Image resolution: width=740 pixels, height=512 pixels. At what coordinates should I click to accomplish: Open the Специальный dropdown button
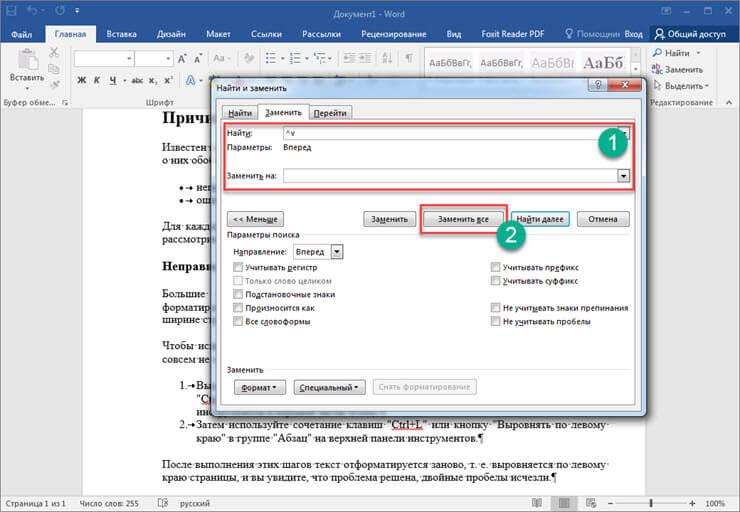click(x=329, y=387)
